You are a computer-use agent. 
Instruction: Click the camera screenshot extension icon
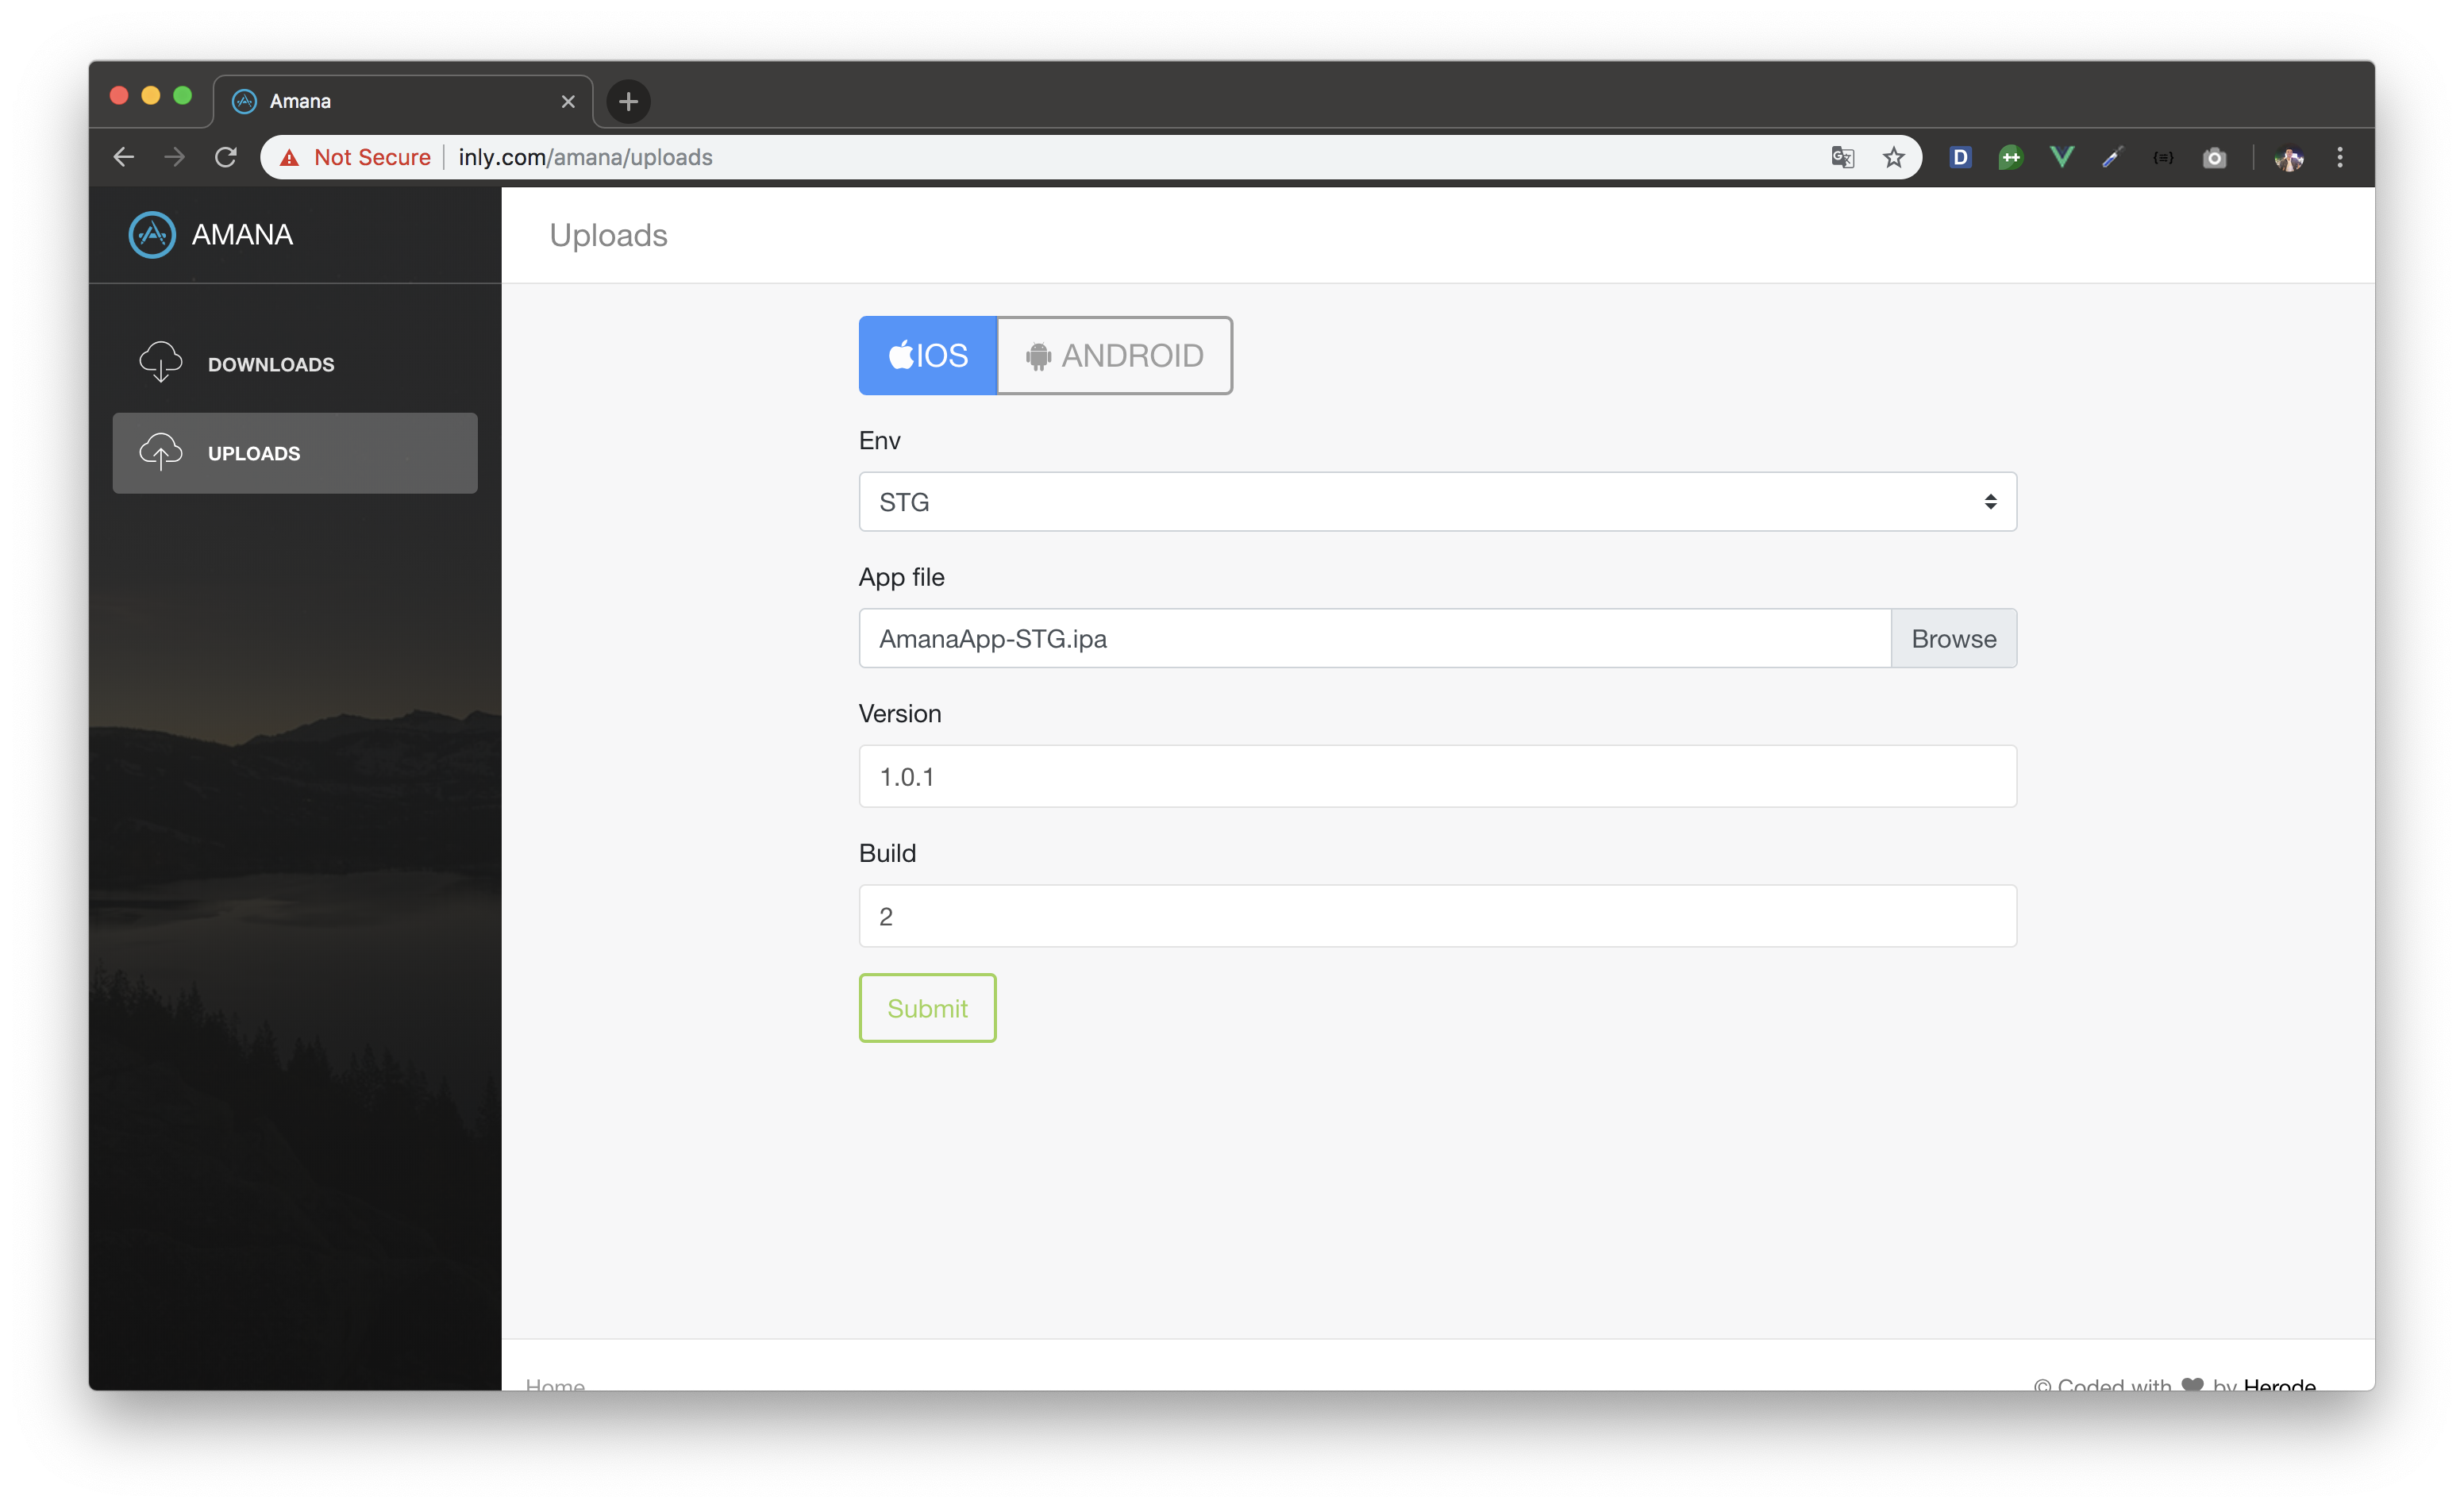[x=2214, y=158]
